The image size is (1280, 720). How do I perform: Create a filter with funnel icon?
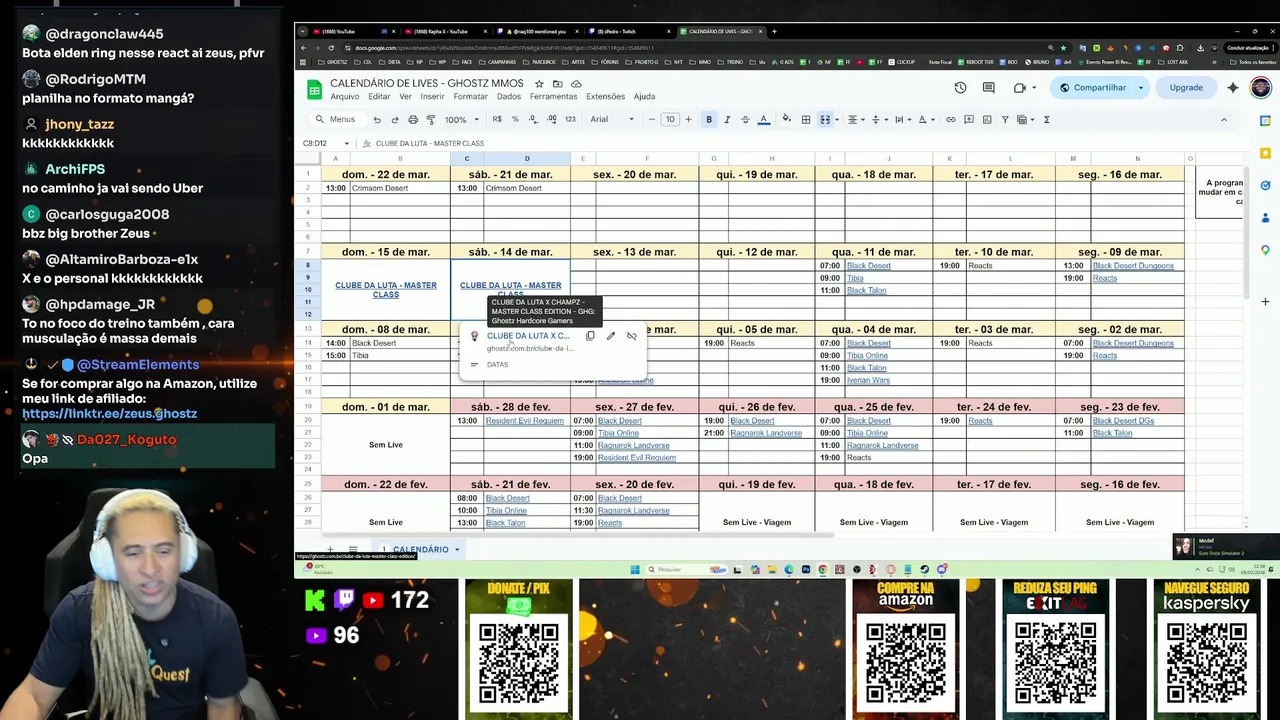click(1005, 119)
